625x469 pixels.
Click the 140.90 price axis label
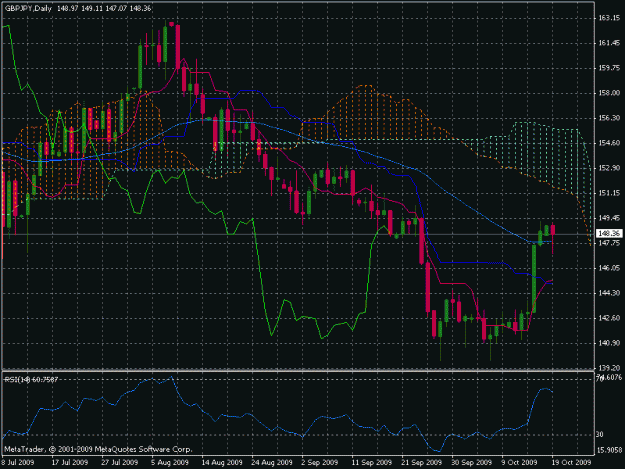click(609, 343)
